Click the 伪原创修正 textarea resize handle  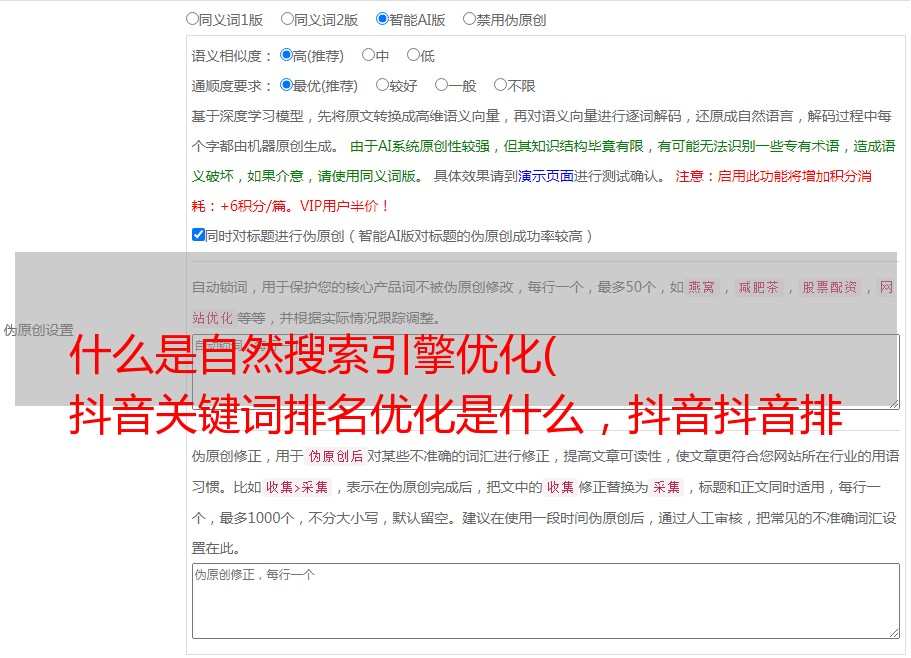(894, 633)
